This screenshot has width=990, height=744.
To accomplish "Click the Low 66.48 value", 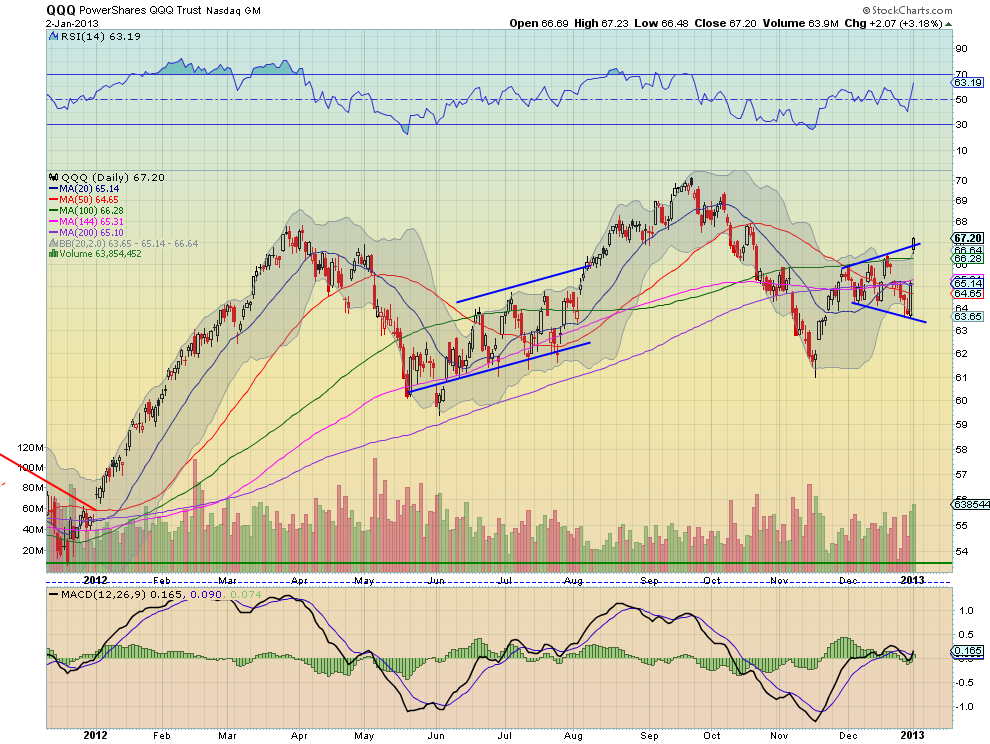I will point(661,23).
